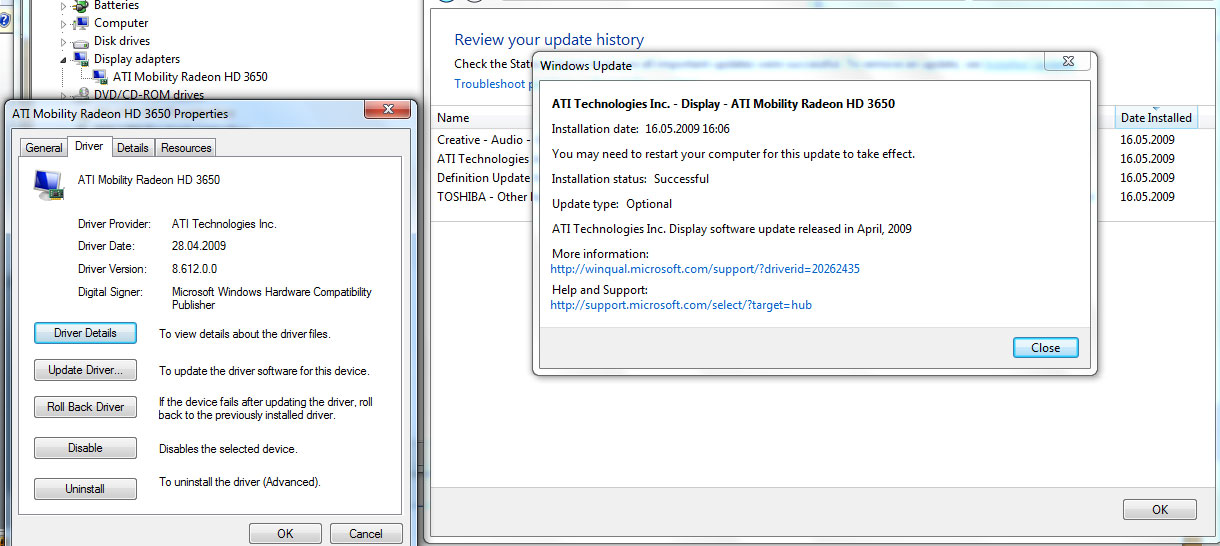This screenshot has width=1220, height=546.
Task: Click the Driver Details button
Action: click(x=85, y=333)
